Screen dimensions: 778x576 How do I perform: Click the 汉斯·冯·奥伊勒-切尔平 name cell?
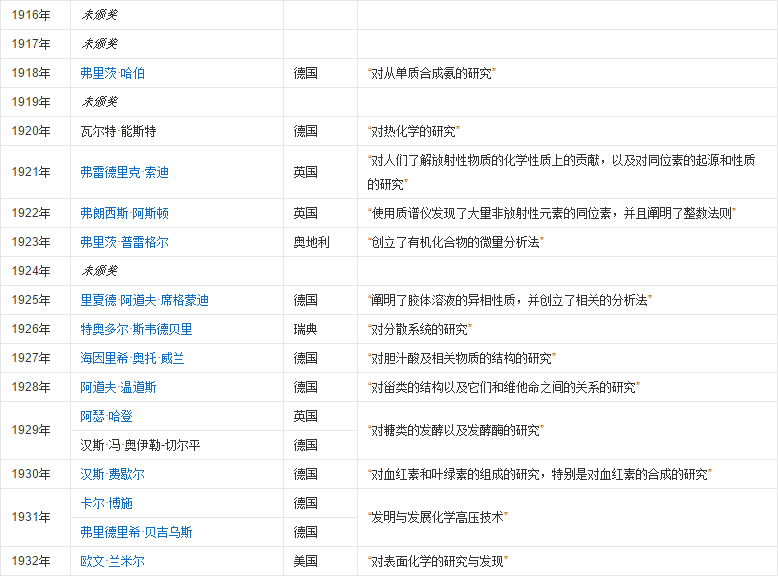coord(143,444)
